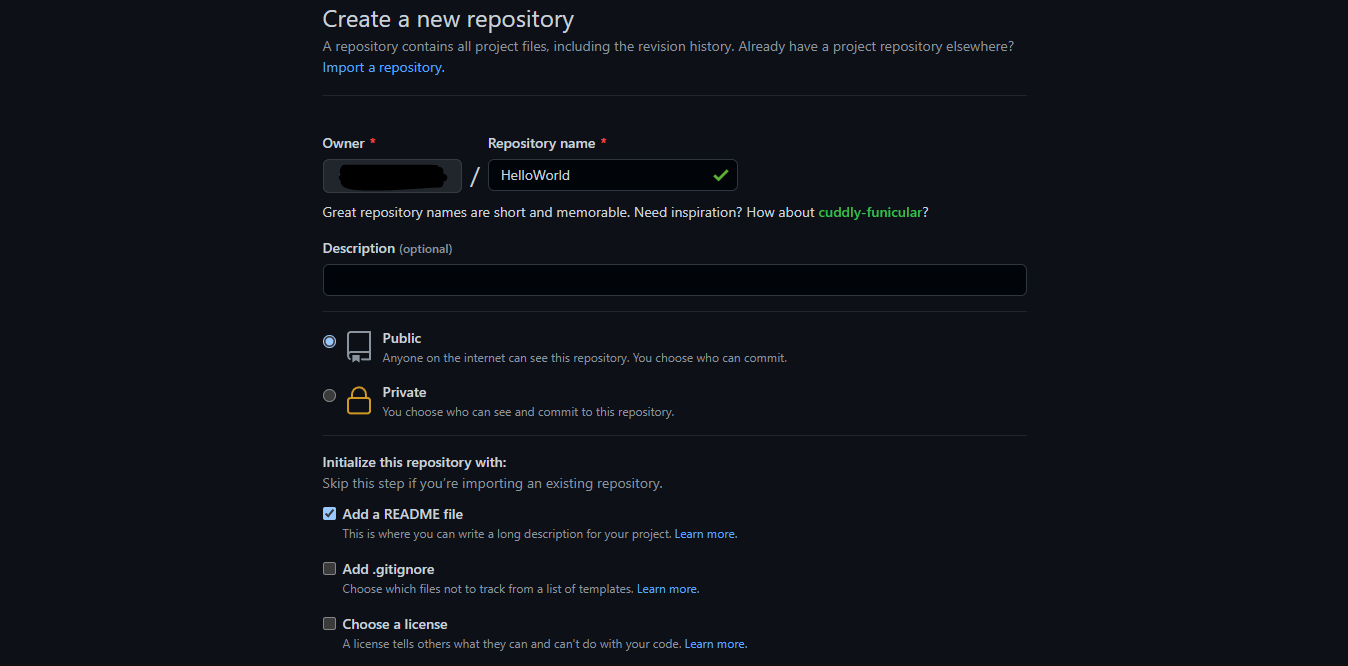Image resolution: width=1348 pixels, height=666 pixels.
Task: Tick the Choose a license checkbox
Action: click(329, 624)
